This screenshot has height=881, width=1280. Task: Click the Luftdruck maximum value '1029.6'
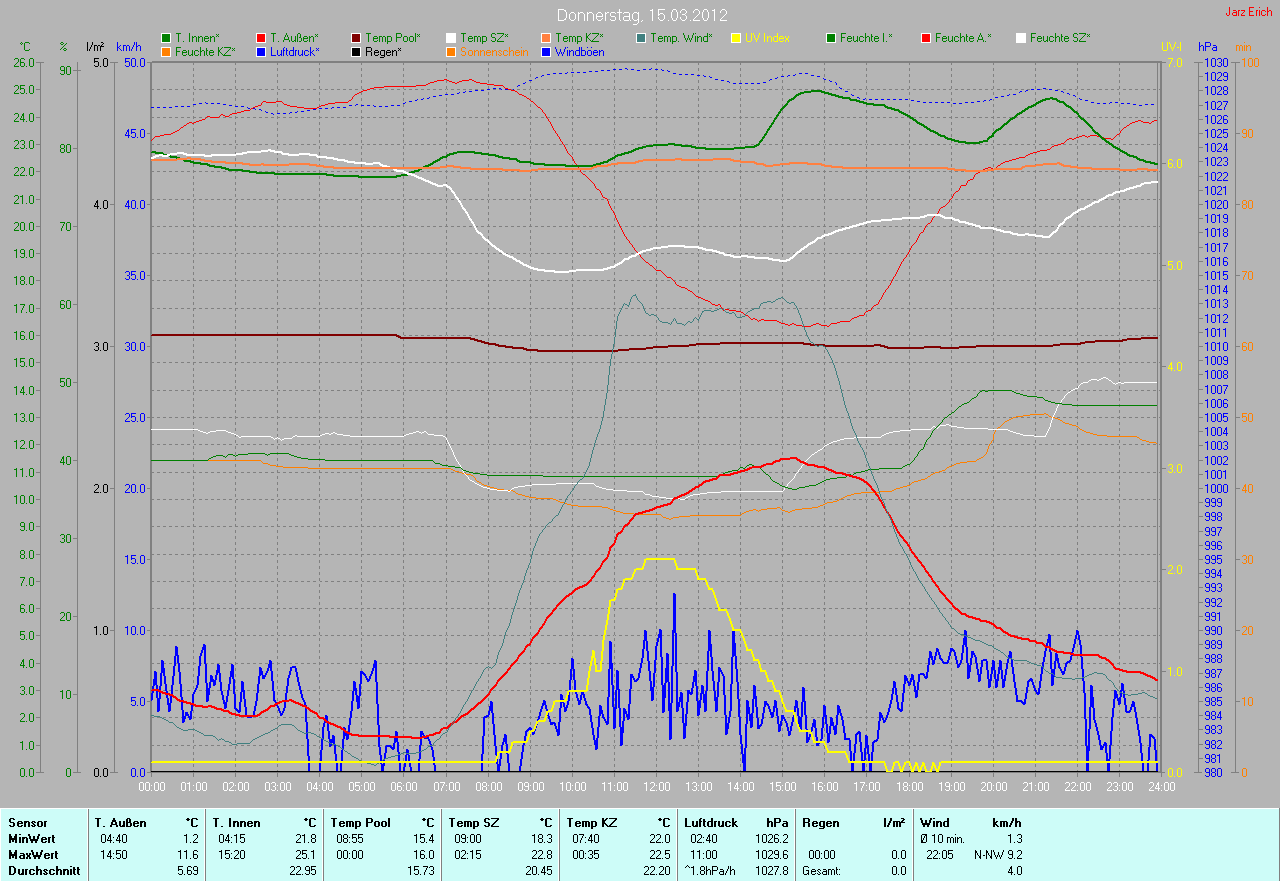point(772,855)
